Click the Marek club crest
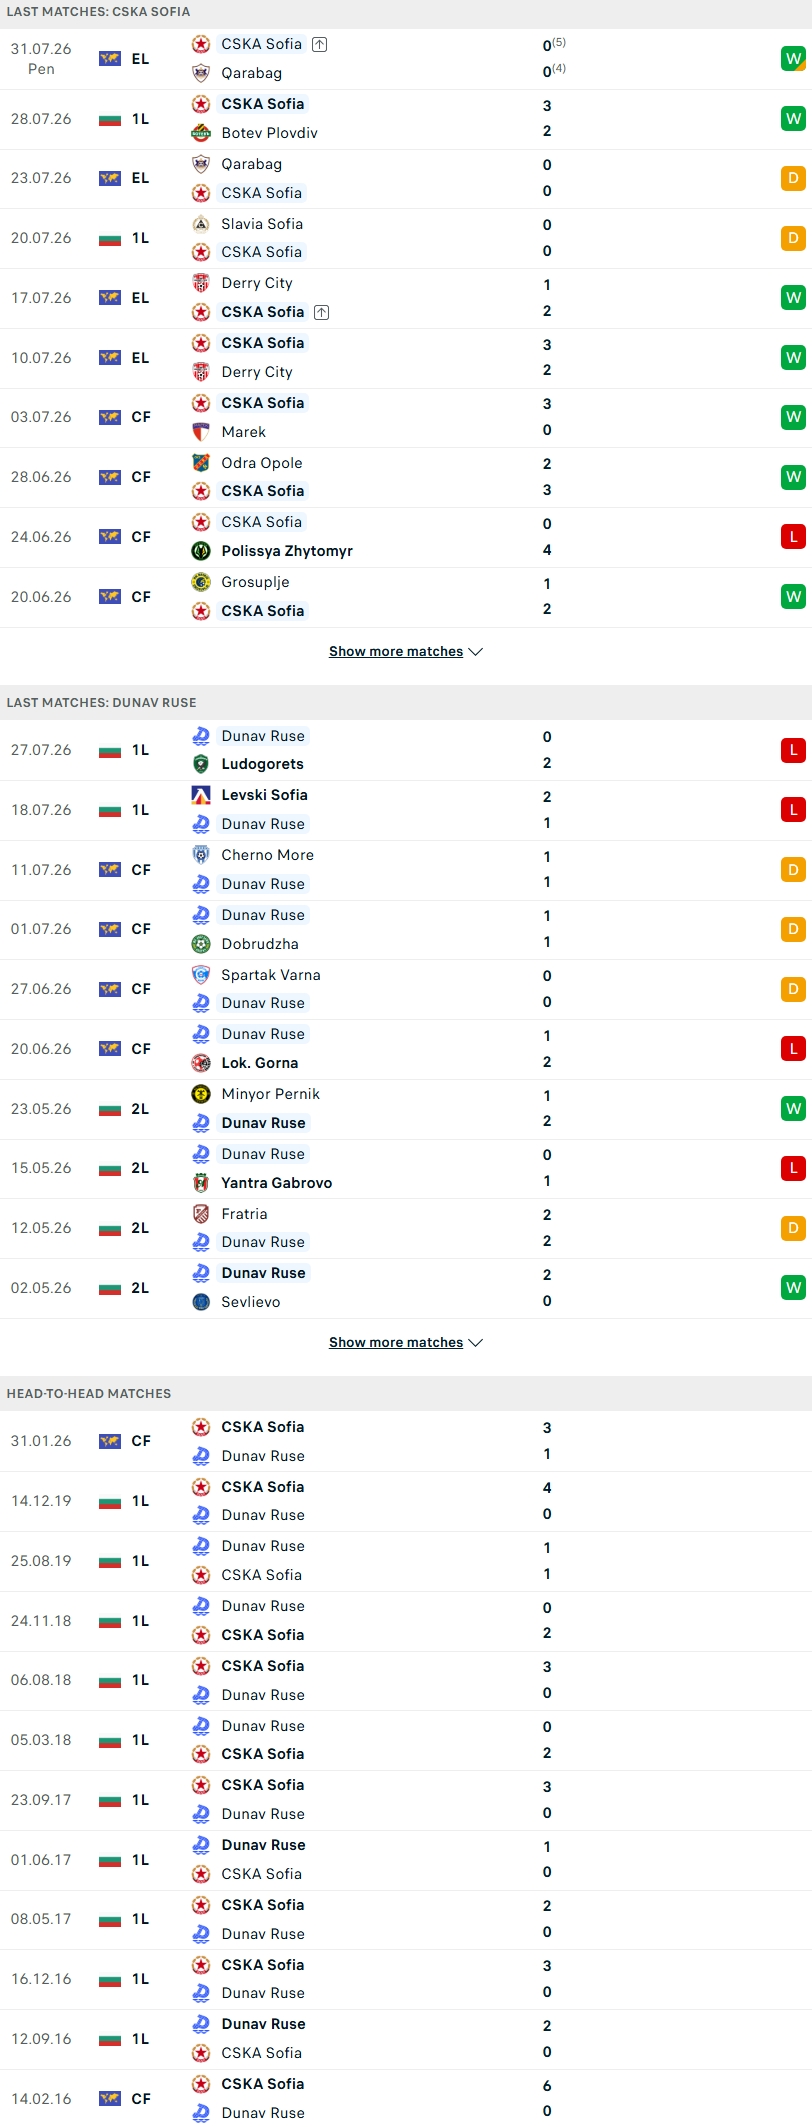The height and width of the screenshot is (2127, 812). [201, 432]
